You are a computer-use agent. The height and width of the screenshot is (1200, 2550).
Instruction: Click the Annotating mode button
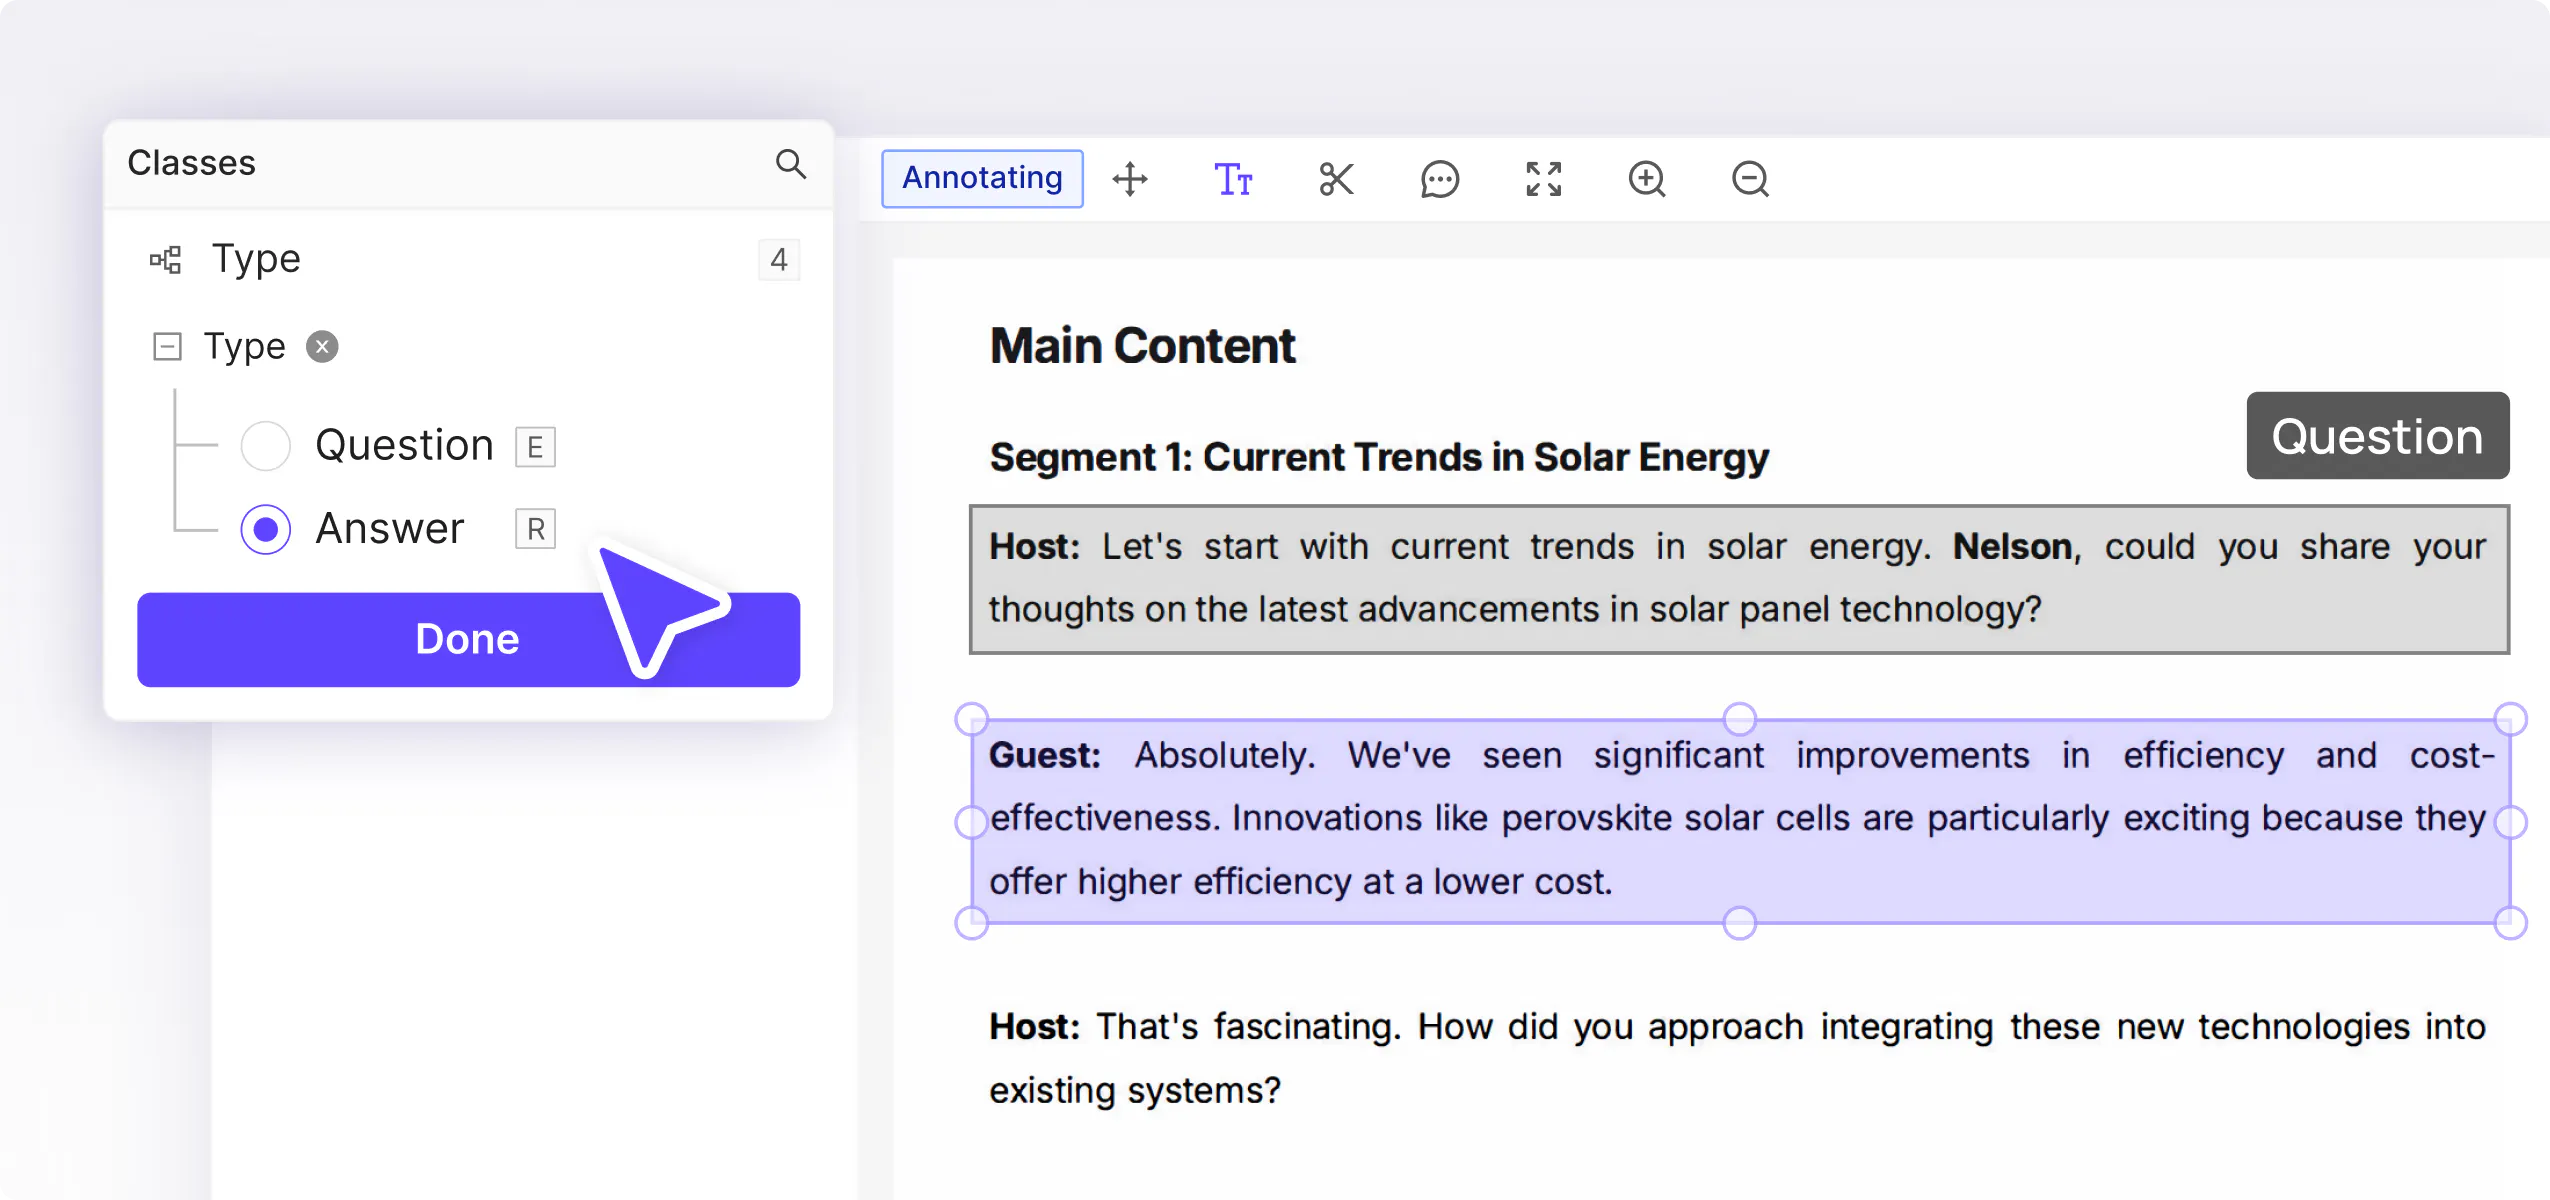click(982, 179)
